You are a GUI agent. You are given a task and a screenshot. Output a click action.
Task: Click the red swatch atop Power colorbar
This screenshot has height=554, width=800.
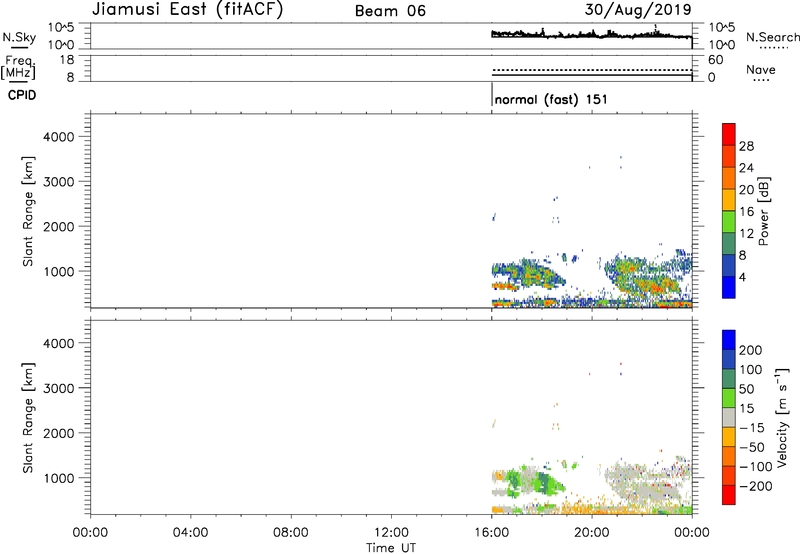(729, 135)
